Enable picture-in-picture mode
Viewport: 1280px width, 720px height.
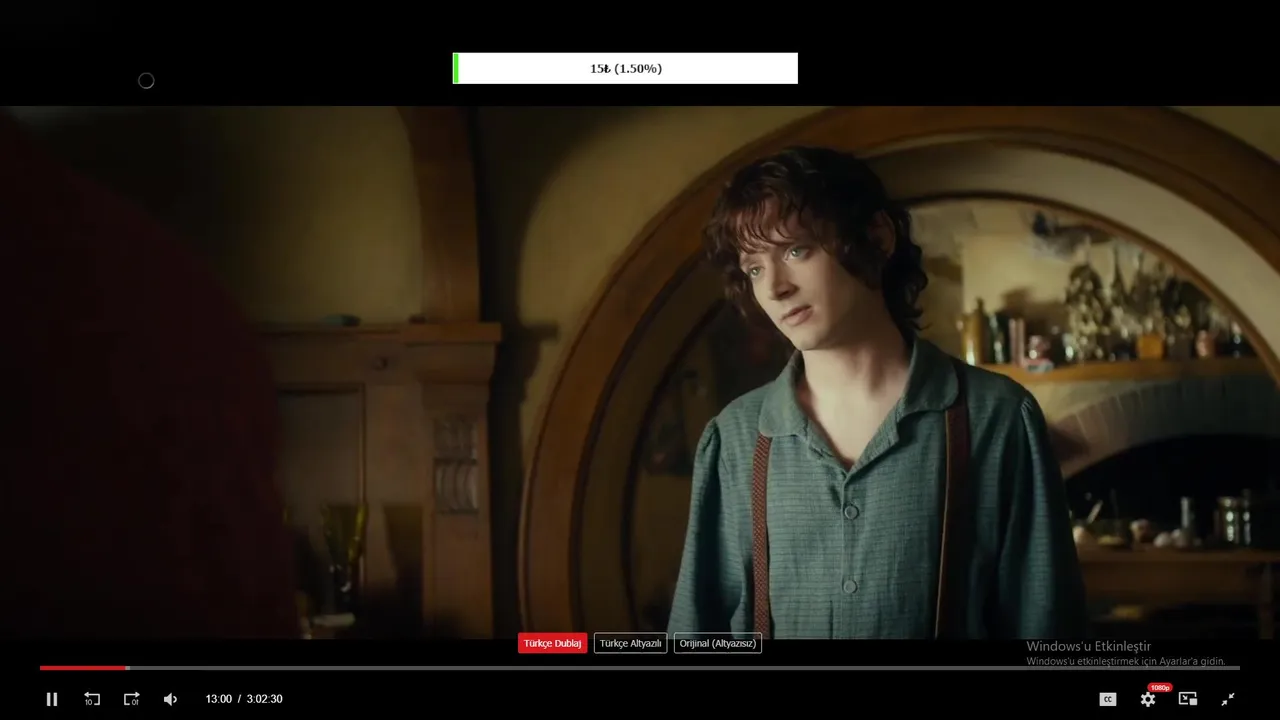(x=1188, y=699)
